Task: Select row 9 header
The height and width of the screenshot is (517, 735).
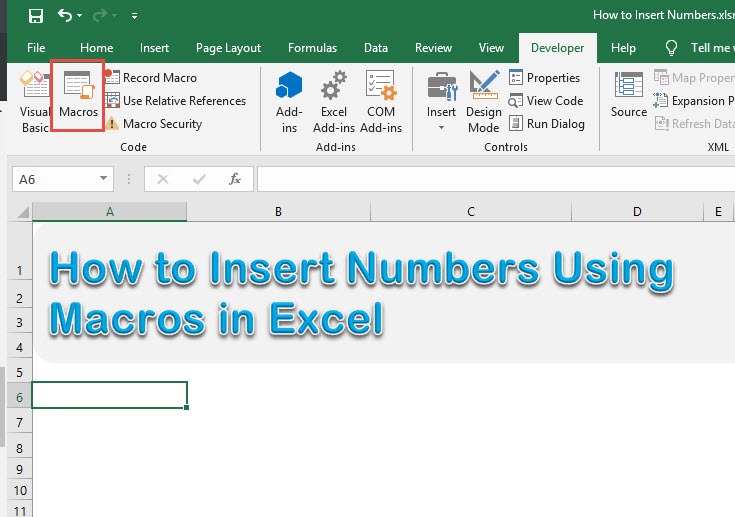Action: 19,469
